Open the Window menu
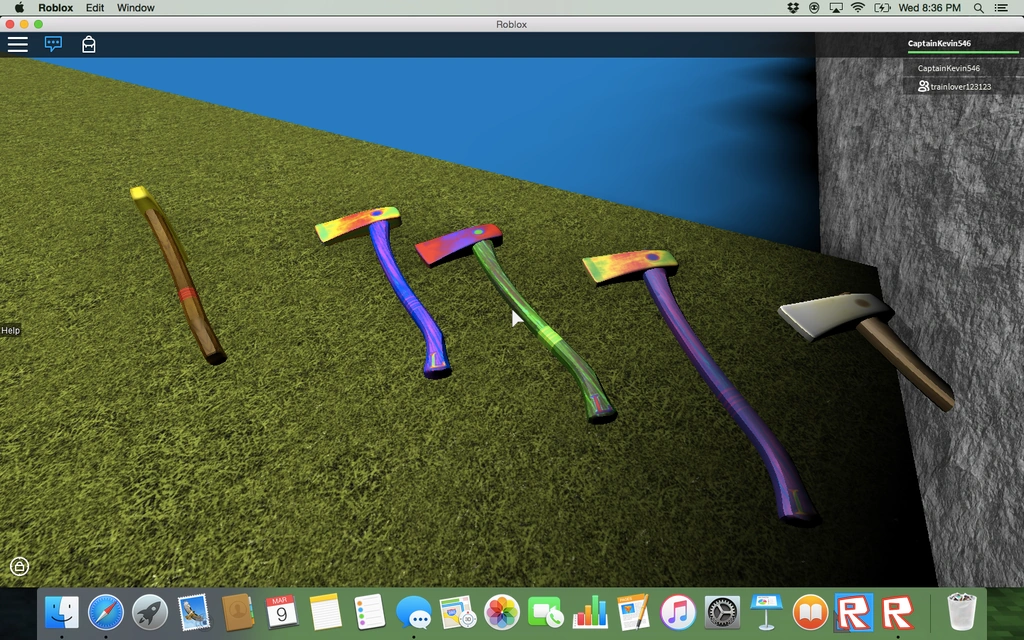Image resolution: width=1024 pixels, height=640 pixels. [x=135, y=8]
